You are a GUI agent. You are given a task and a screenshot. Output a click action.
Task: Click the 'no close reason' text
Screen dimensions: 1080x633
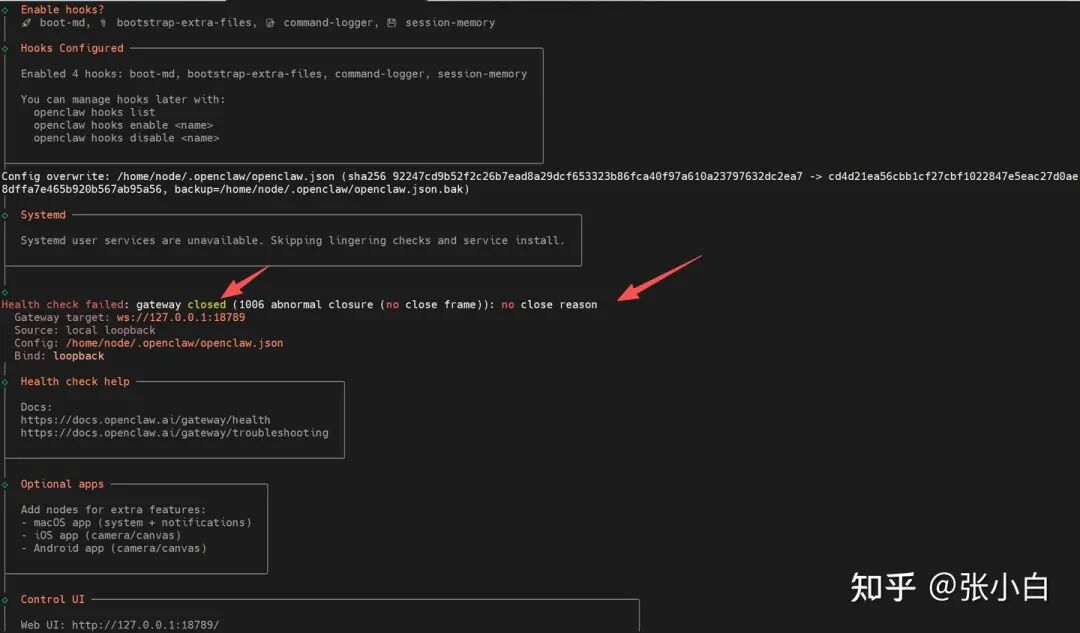point(549,304)
